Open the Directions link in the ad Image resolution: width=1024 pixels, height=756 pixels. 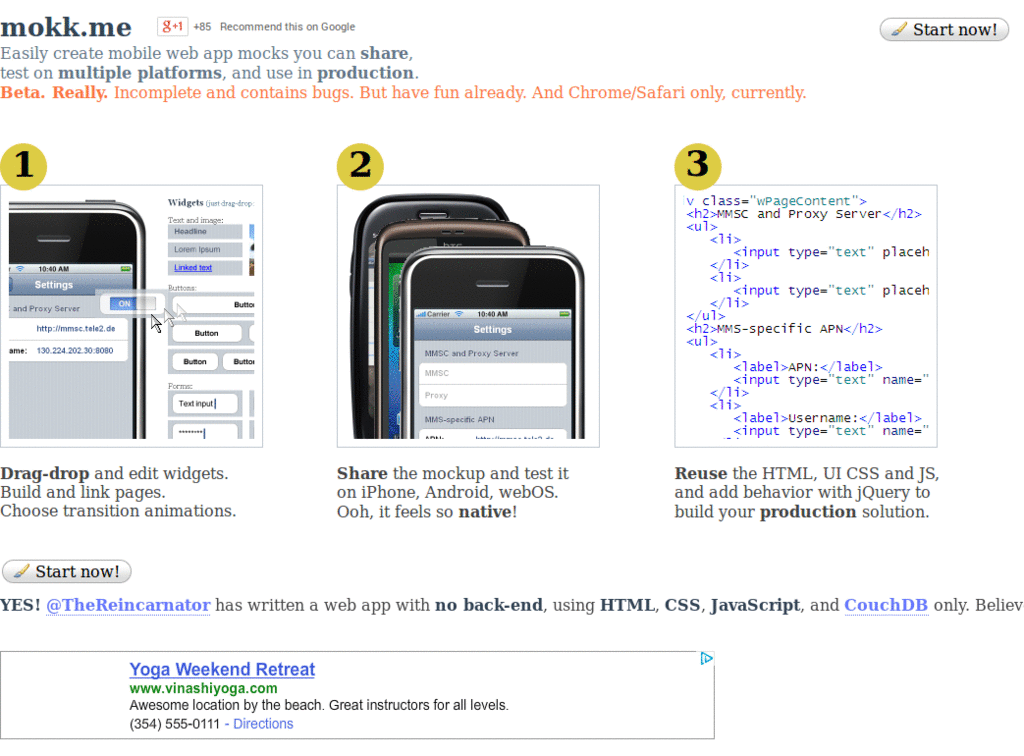[263, 723]
